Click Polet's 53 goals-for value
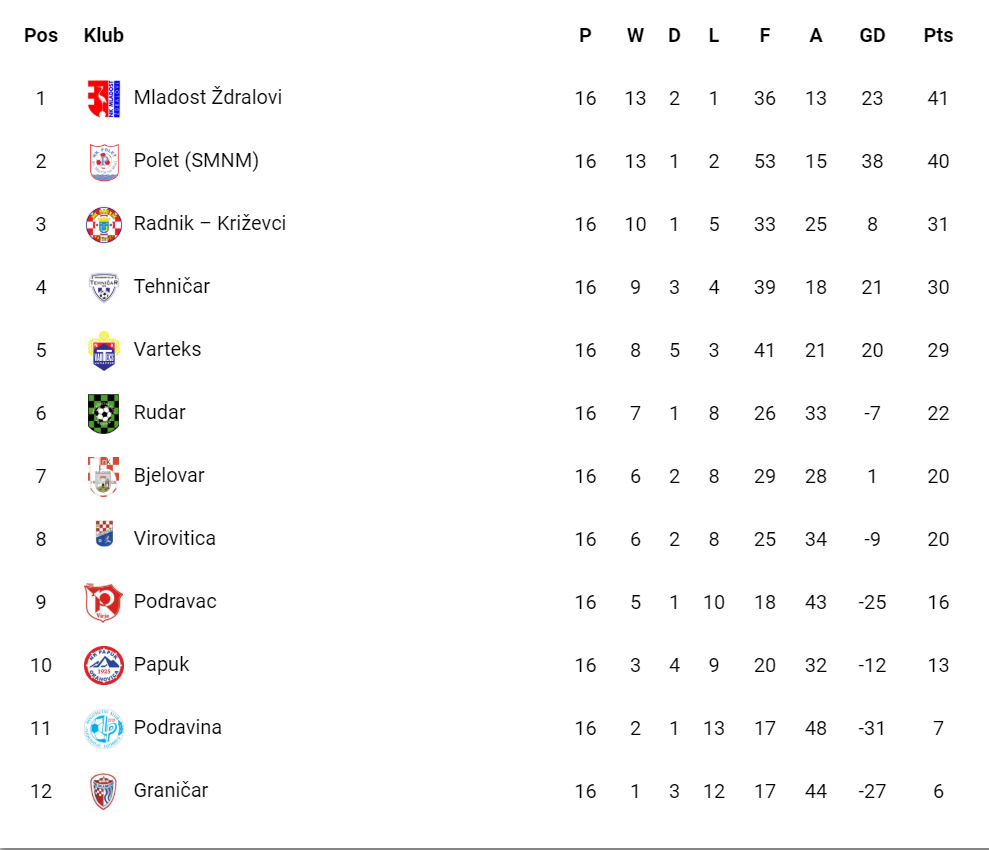This screenshot has height=850, width=989. 764,161
